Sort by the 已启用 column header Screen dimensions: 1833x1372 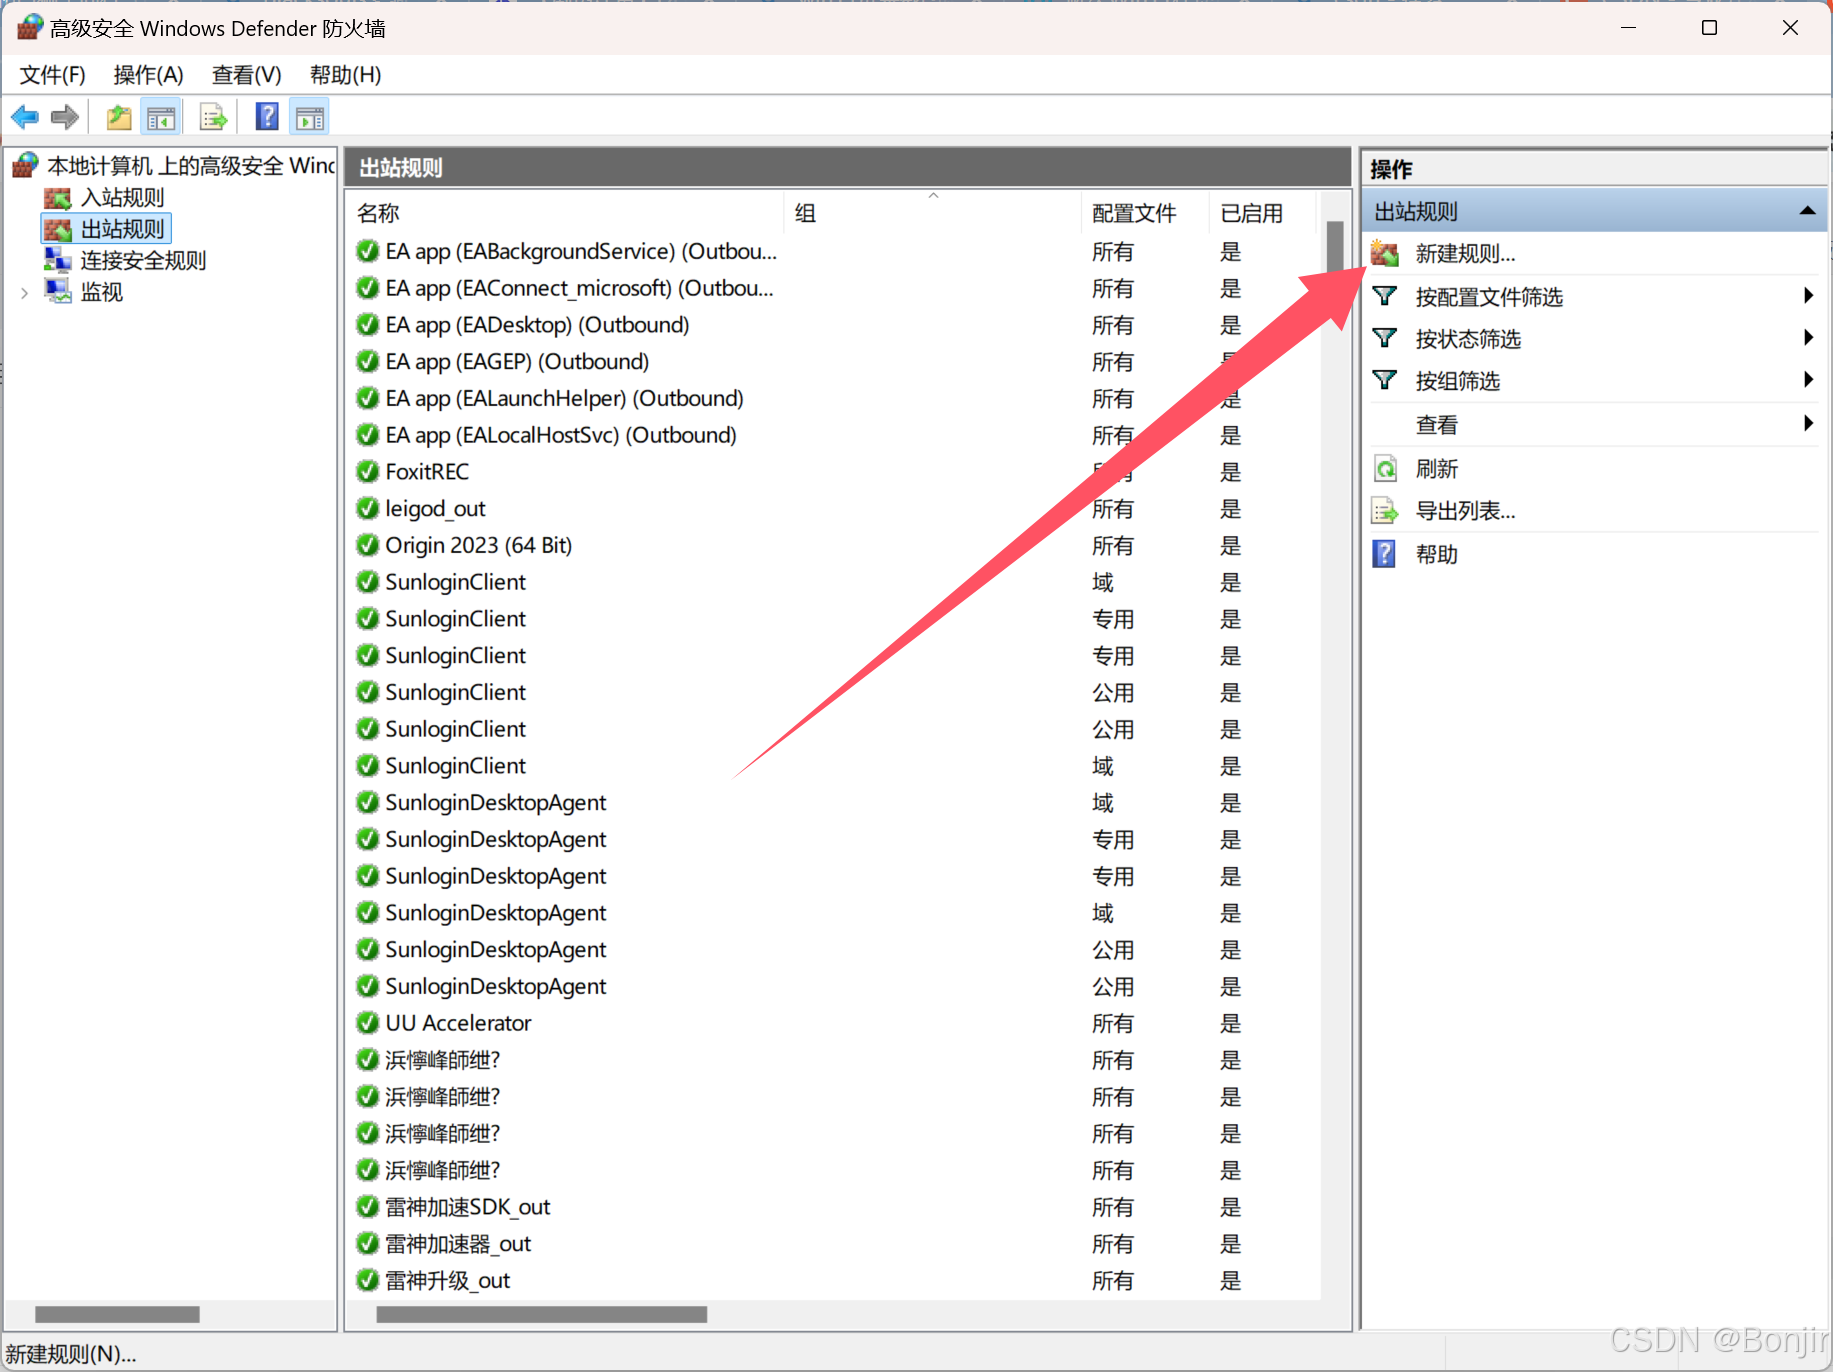coord(1262,213)
